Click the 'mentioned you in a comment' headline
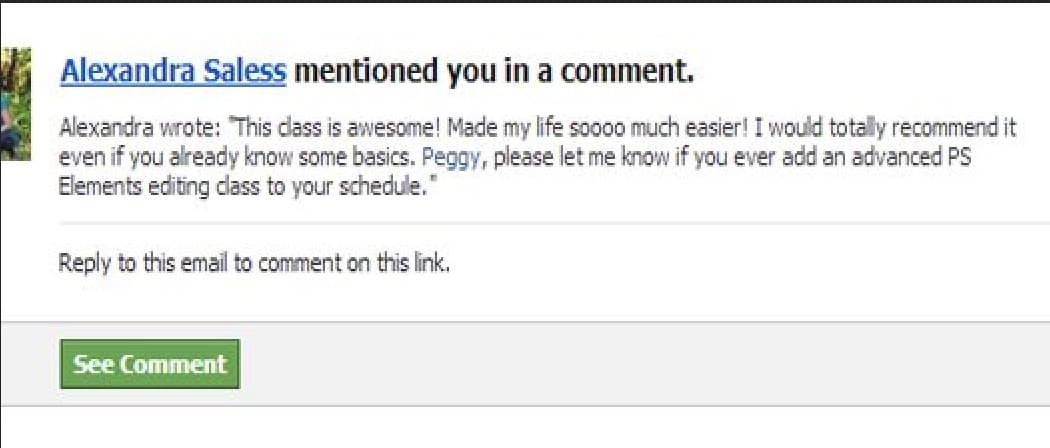Viewport: 1050px width, 448px height. pyautogui.click(x=494, y=71)
